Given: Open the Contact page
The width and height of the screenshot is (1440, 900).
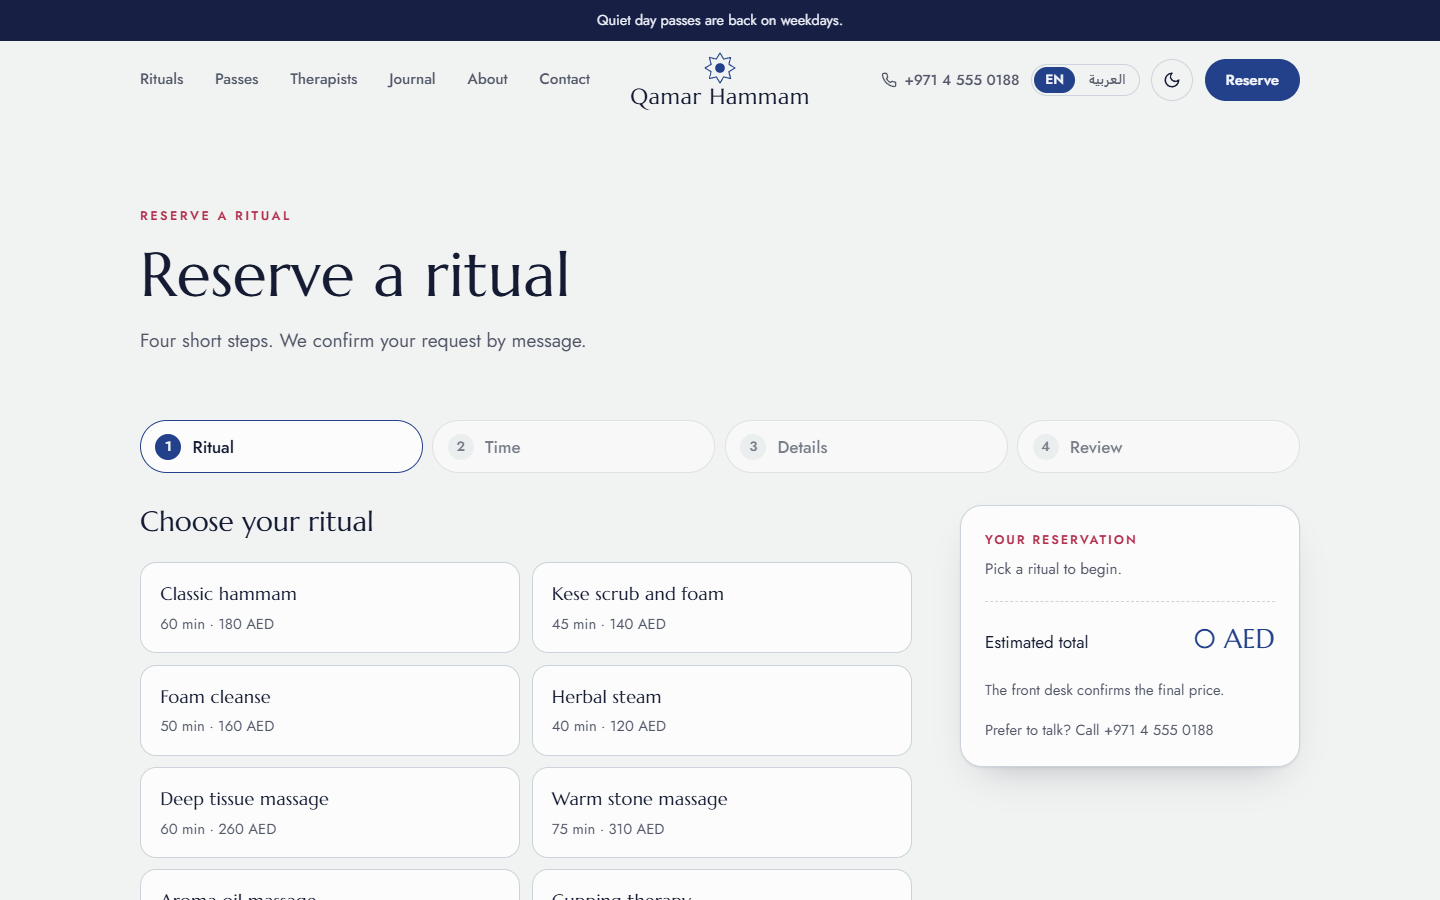Looking at the screenshot, I should pyautogui.click(x=564, y=79).
